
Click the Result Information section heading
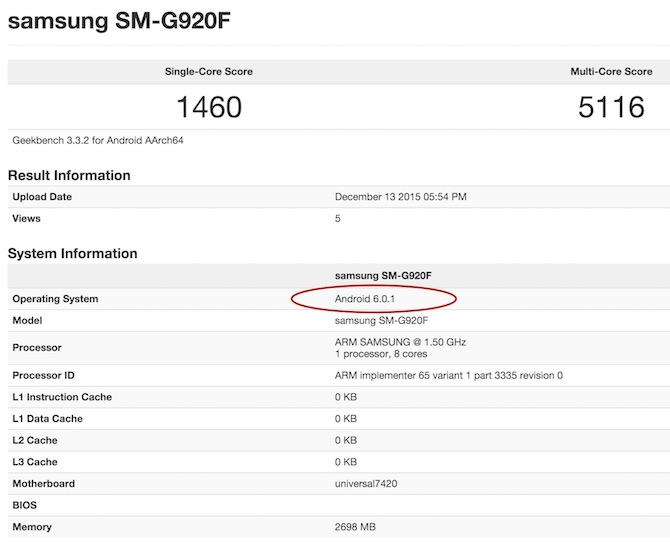[x=69, y=175]
